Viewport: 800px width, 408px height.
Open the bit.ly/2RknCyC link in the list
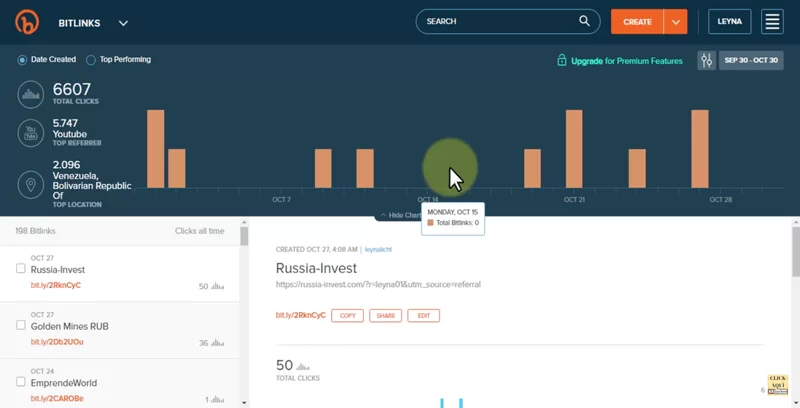pos(56,285)
